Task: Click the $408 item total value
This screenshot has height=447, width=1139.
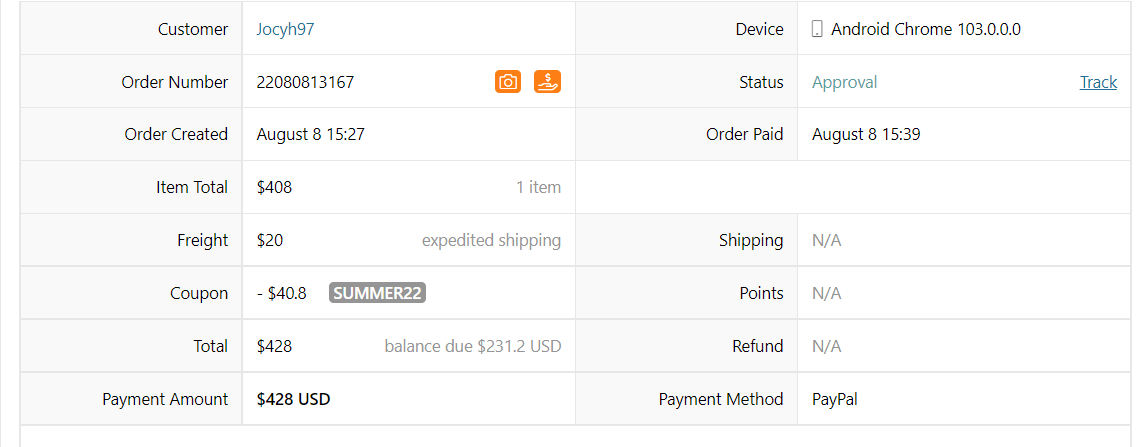Action: click(275, 188)
